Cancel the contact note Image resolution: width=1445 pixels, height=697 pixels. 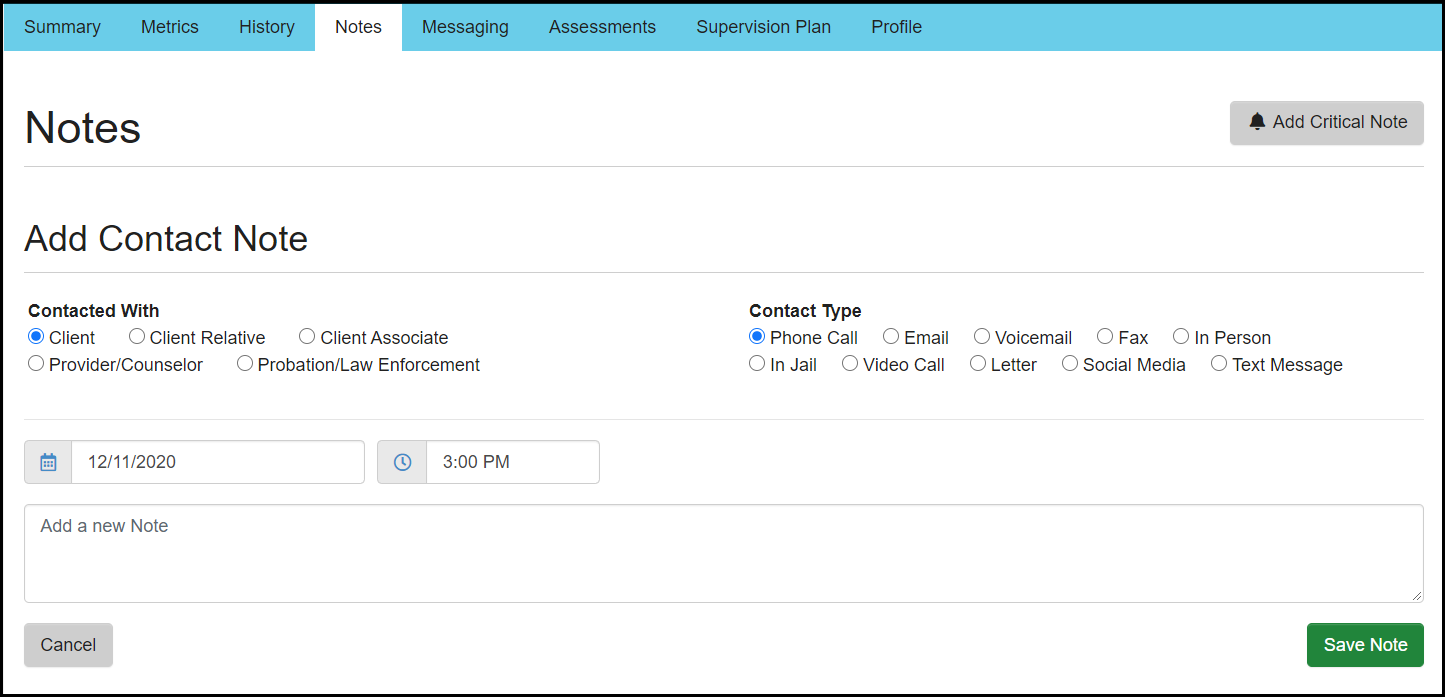[x=68, y=645]
